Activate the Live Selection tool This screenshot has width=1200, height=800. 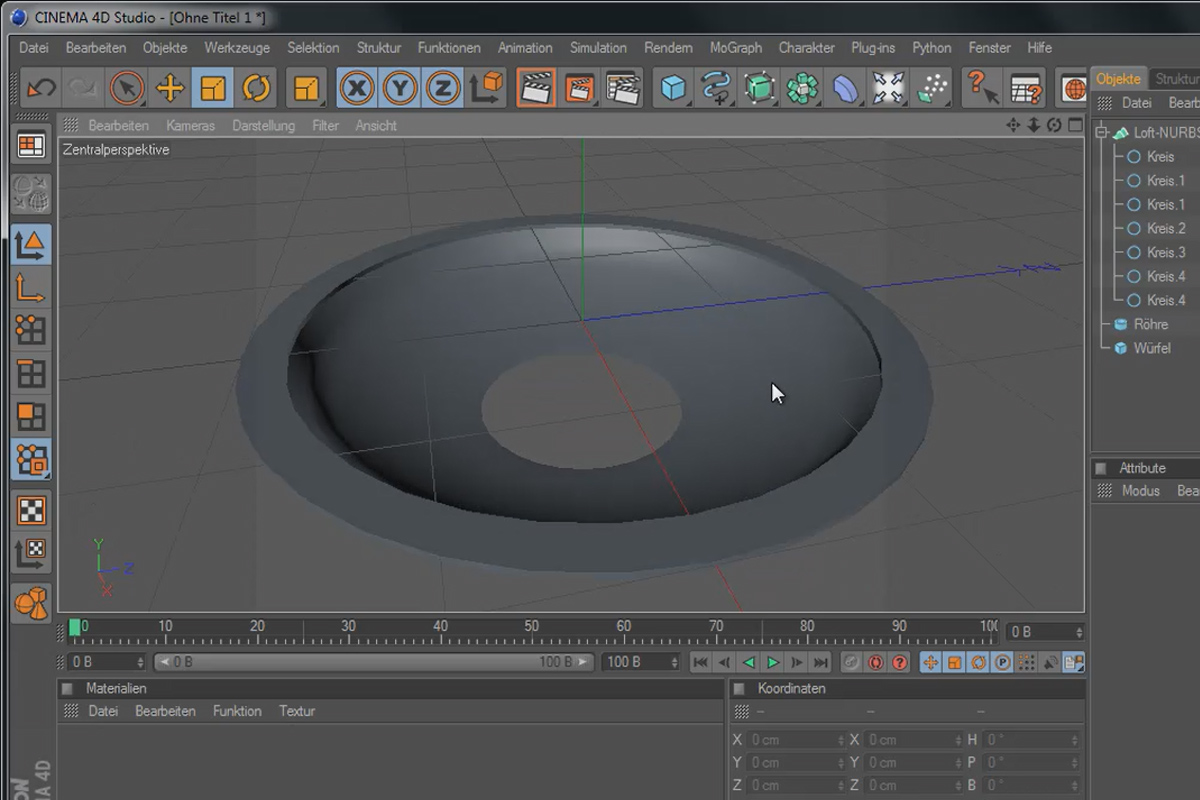[127, 89]
